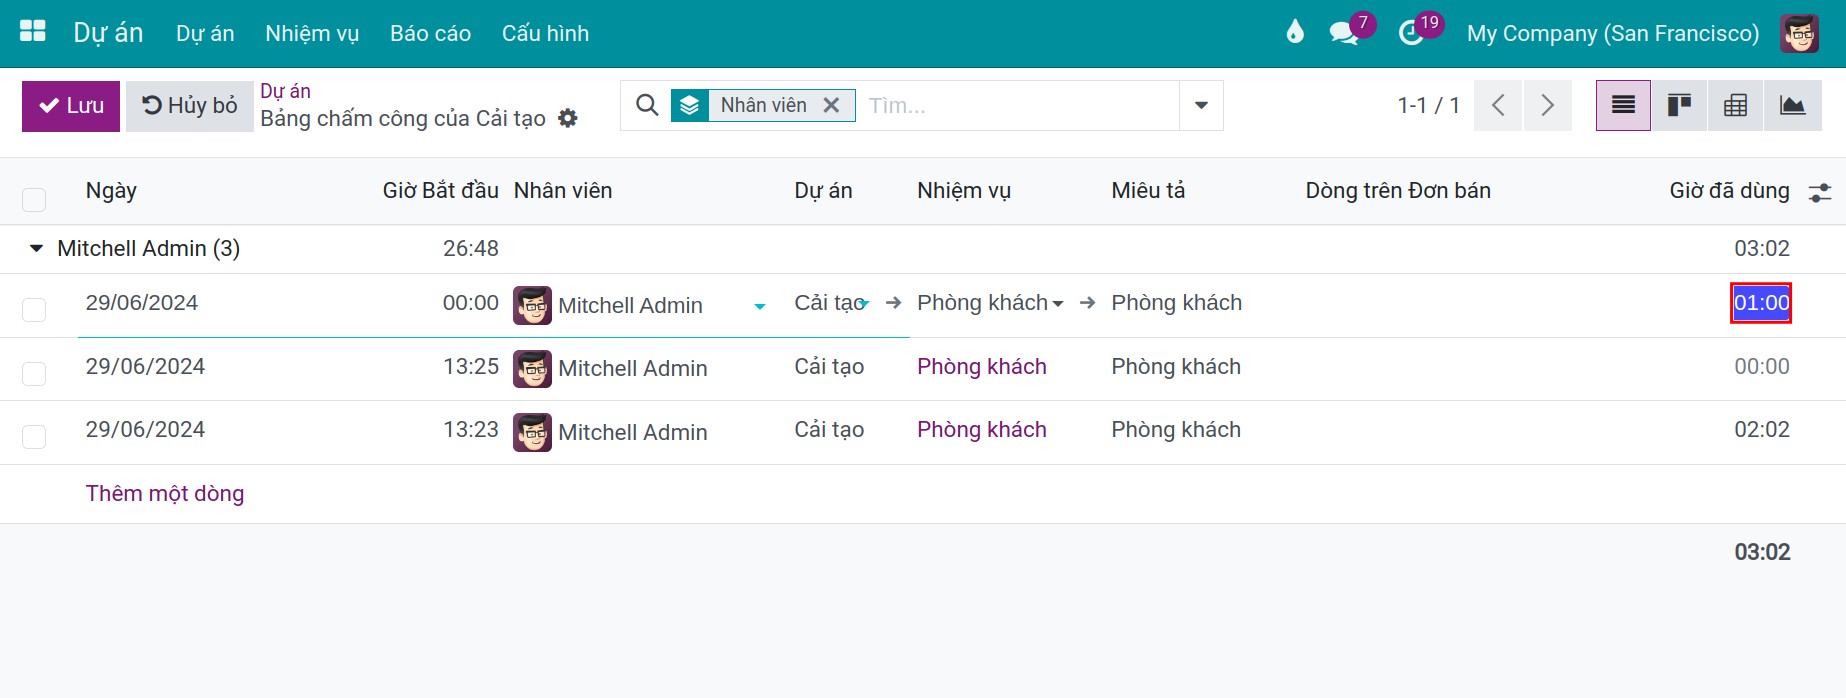Viewport: 1846px width, 698px height.
Task: Open the settings gear next to breadcrumb
Action: tap(568, 118)
